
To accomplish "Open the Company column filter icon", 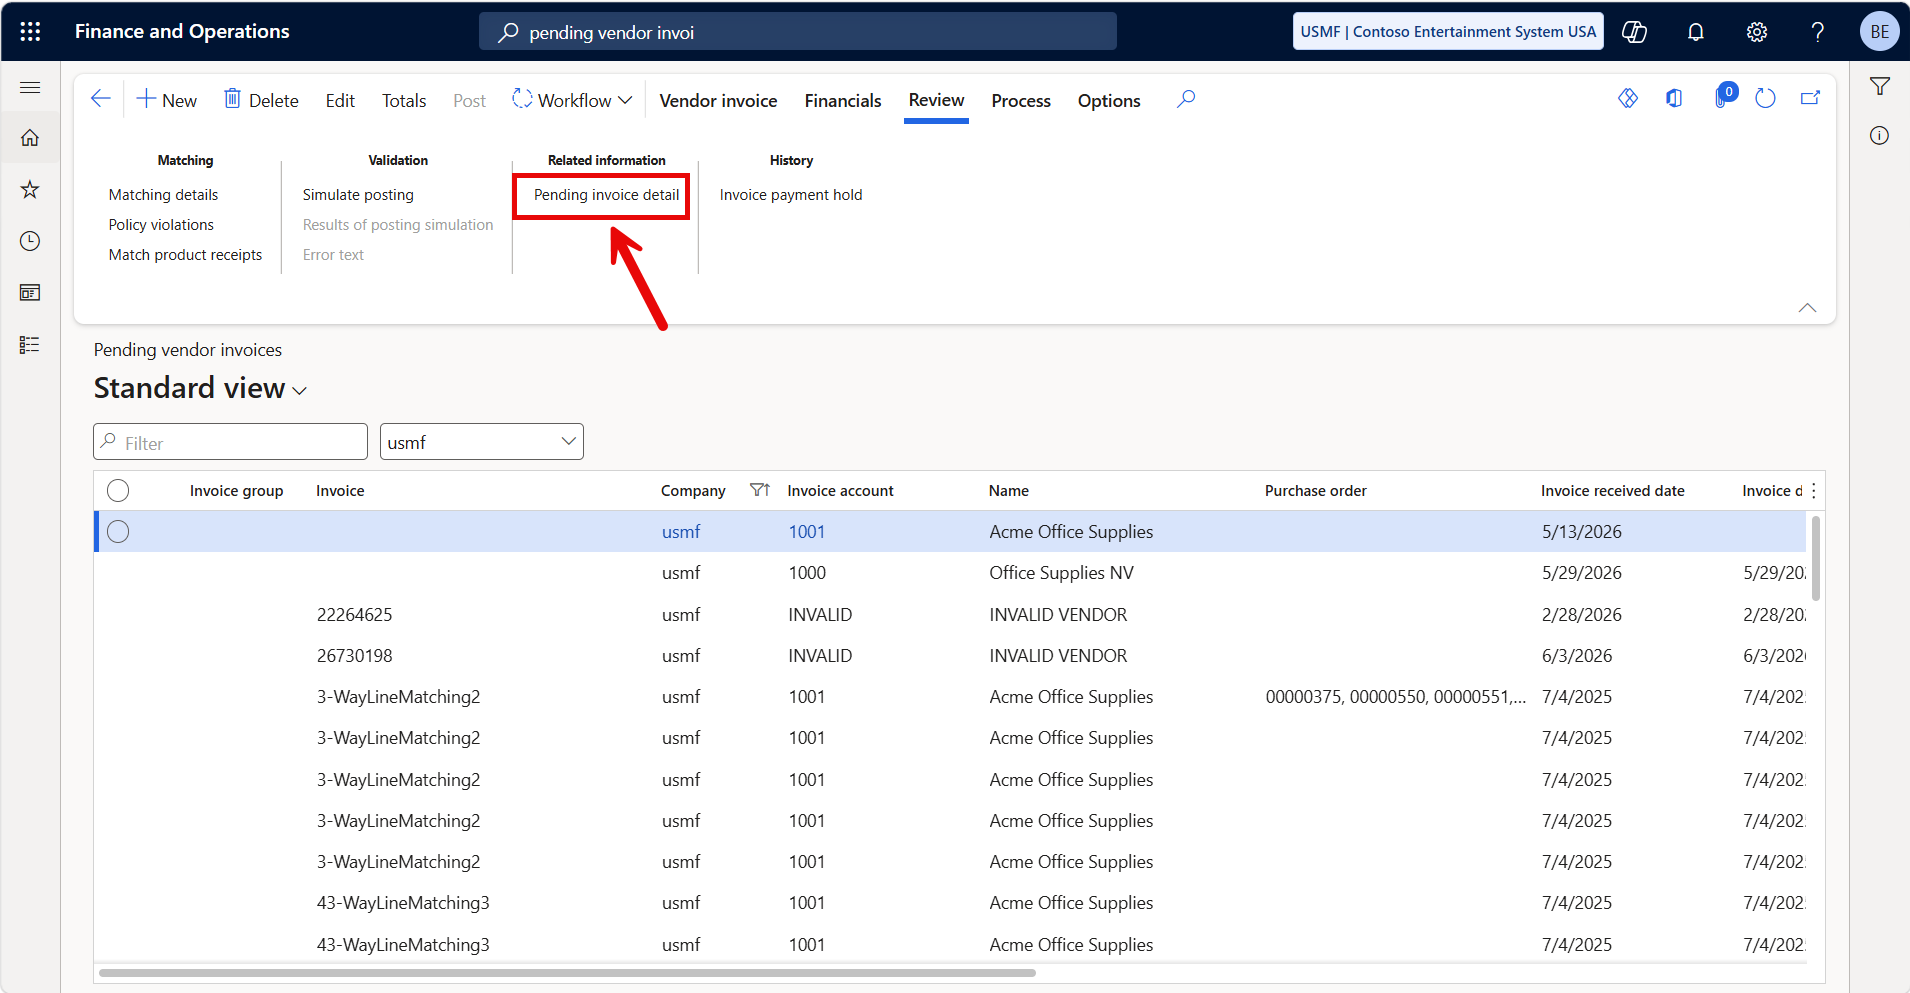I will point(760,490).
